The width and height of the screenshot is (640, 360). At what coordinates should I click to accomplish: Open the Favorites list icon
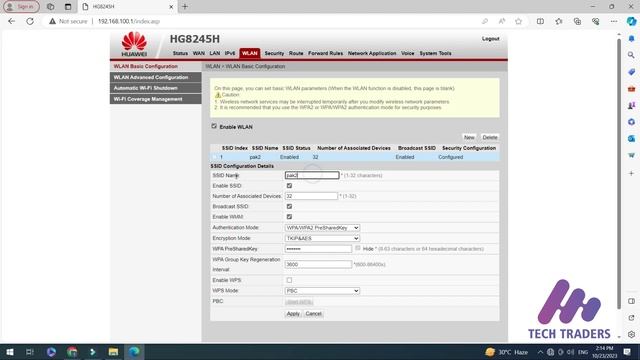click(x=559, y=21)
